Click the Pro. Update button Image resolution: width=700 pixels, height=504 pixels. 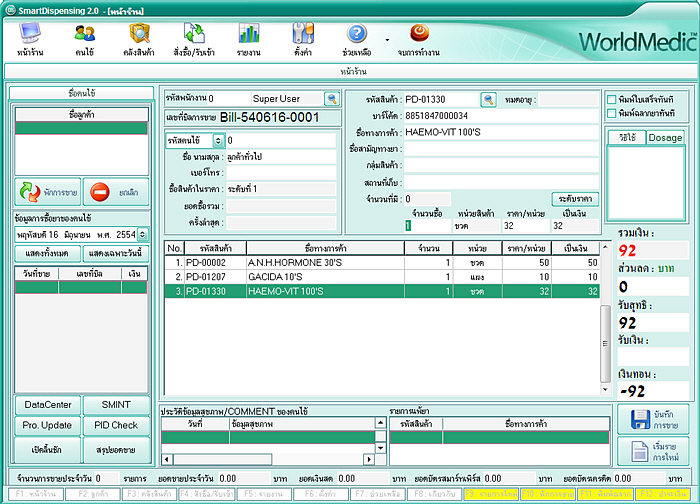click(48, 425)
